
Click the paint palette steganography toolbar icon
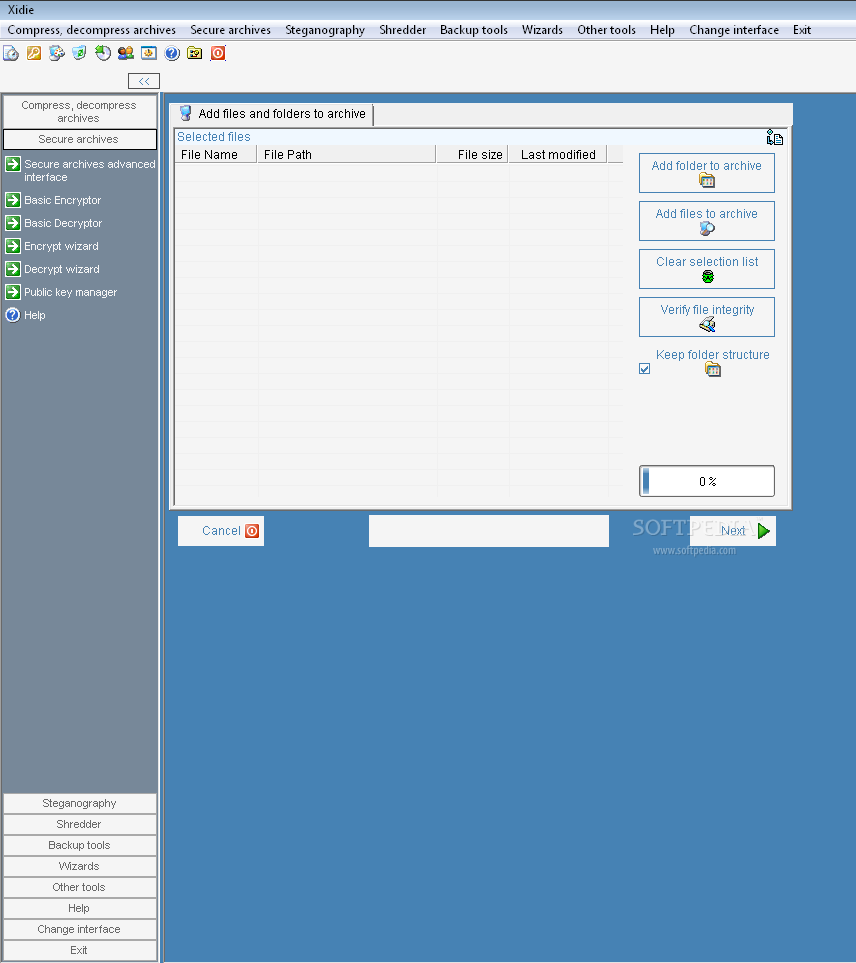pos(56,53)
